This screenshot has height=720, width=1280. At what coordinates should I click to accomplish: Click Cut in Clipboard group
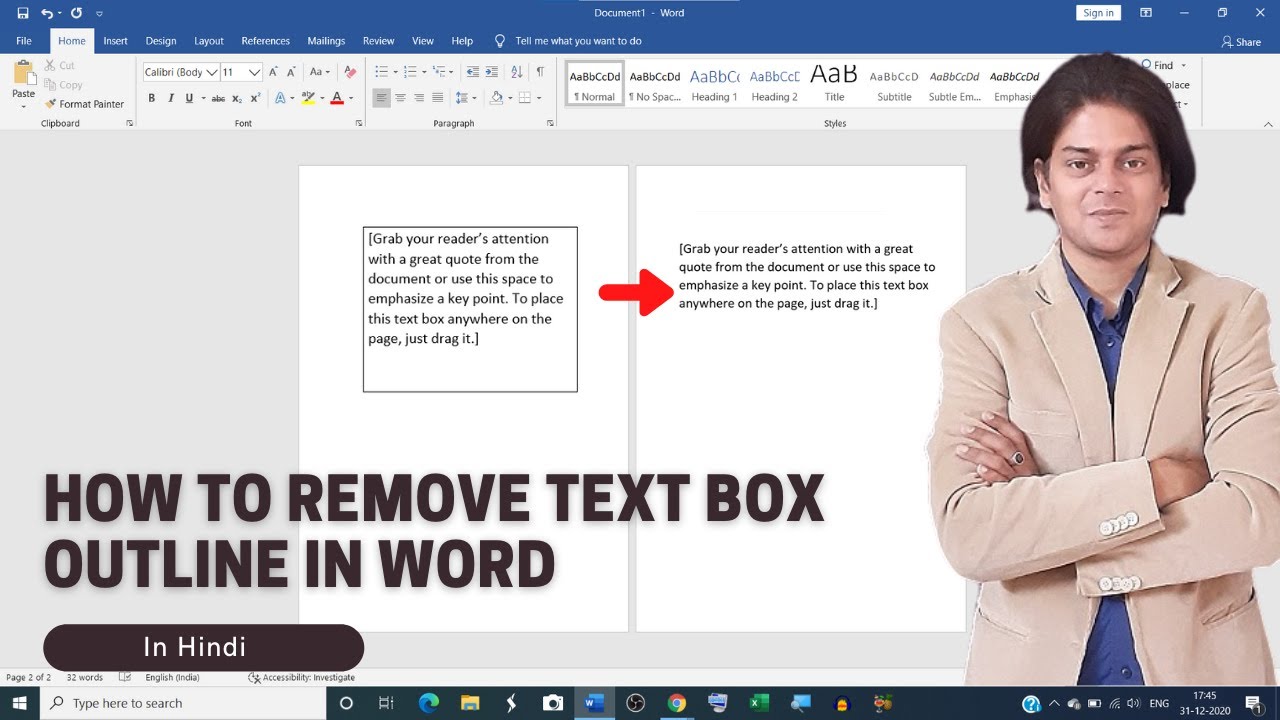pyautogui.click(x=59, y=65)
